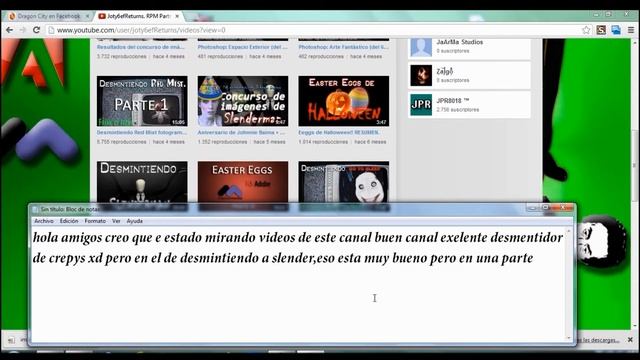Click the Notepad scrollbar down arrow
The width and height of the screenshot is (640, 360).
pos(569,338)
